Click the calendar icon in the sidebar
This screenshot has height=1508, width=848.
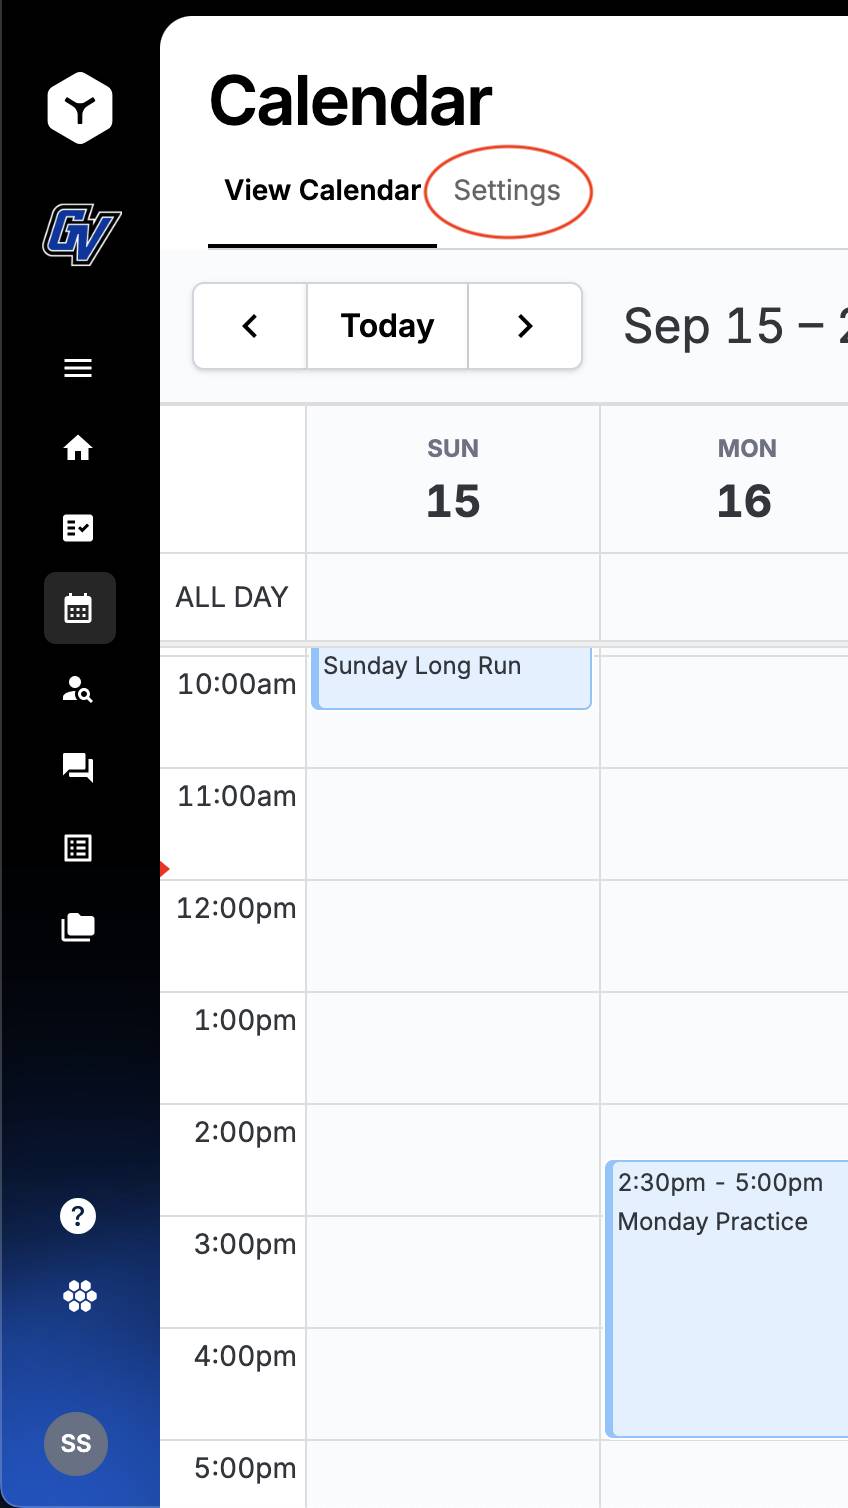(79, 608)
